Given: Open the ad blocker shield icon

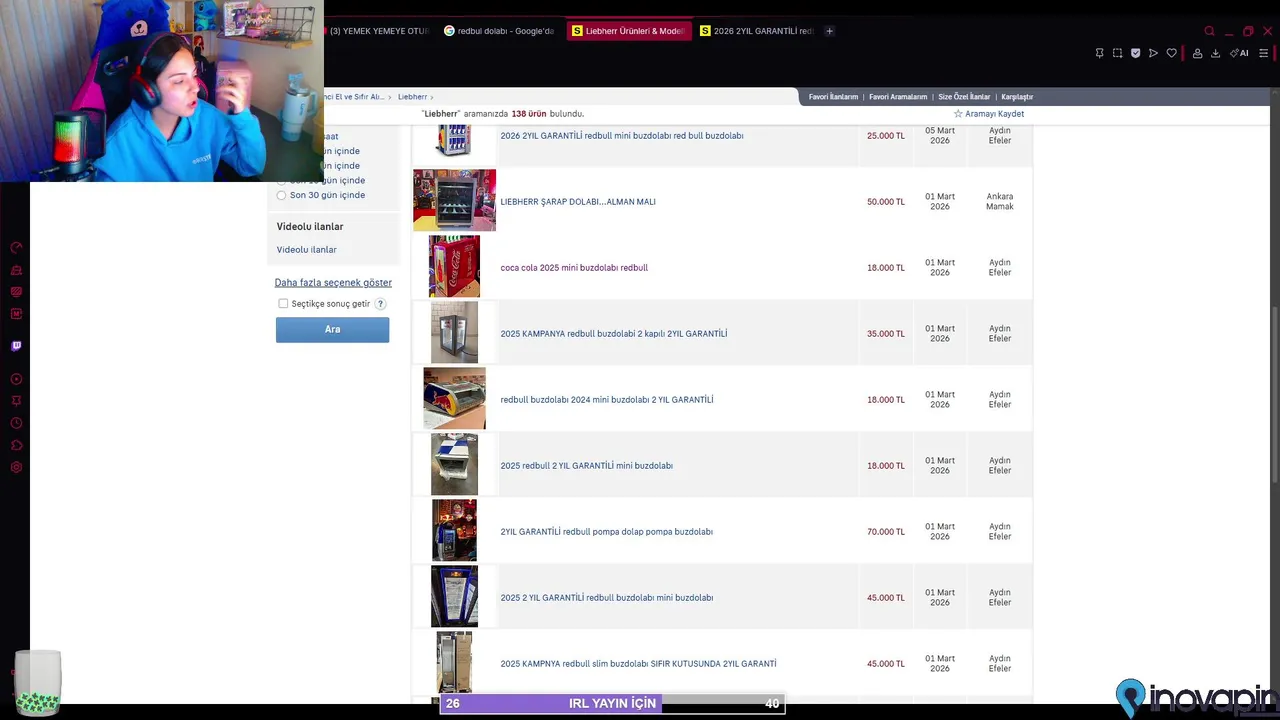Looking at the screenshot, I should point(1135,53).
